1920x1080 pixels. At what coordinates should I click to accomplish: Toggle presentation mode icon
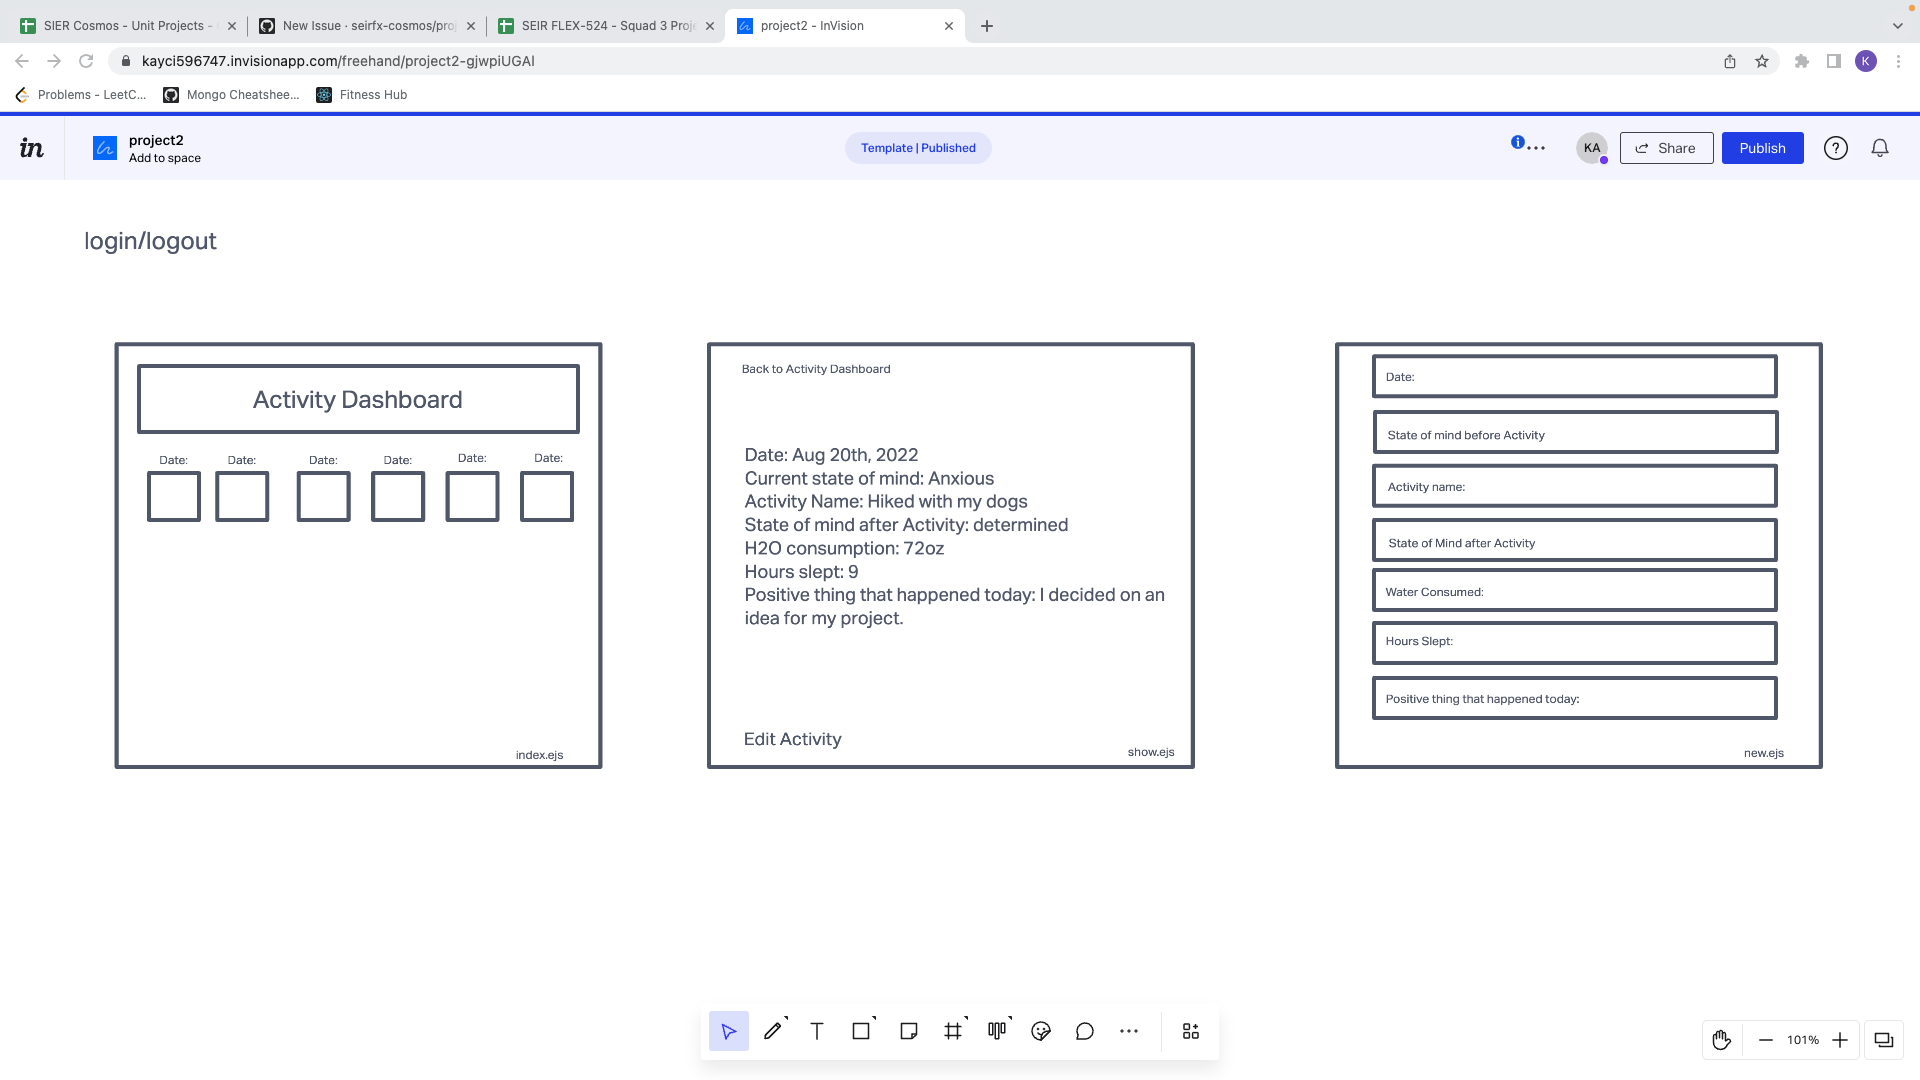(1884, 1040)
